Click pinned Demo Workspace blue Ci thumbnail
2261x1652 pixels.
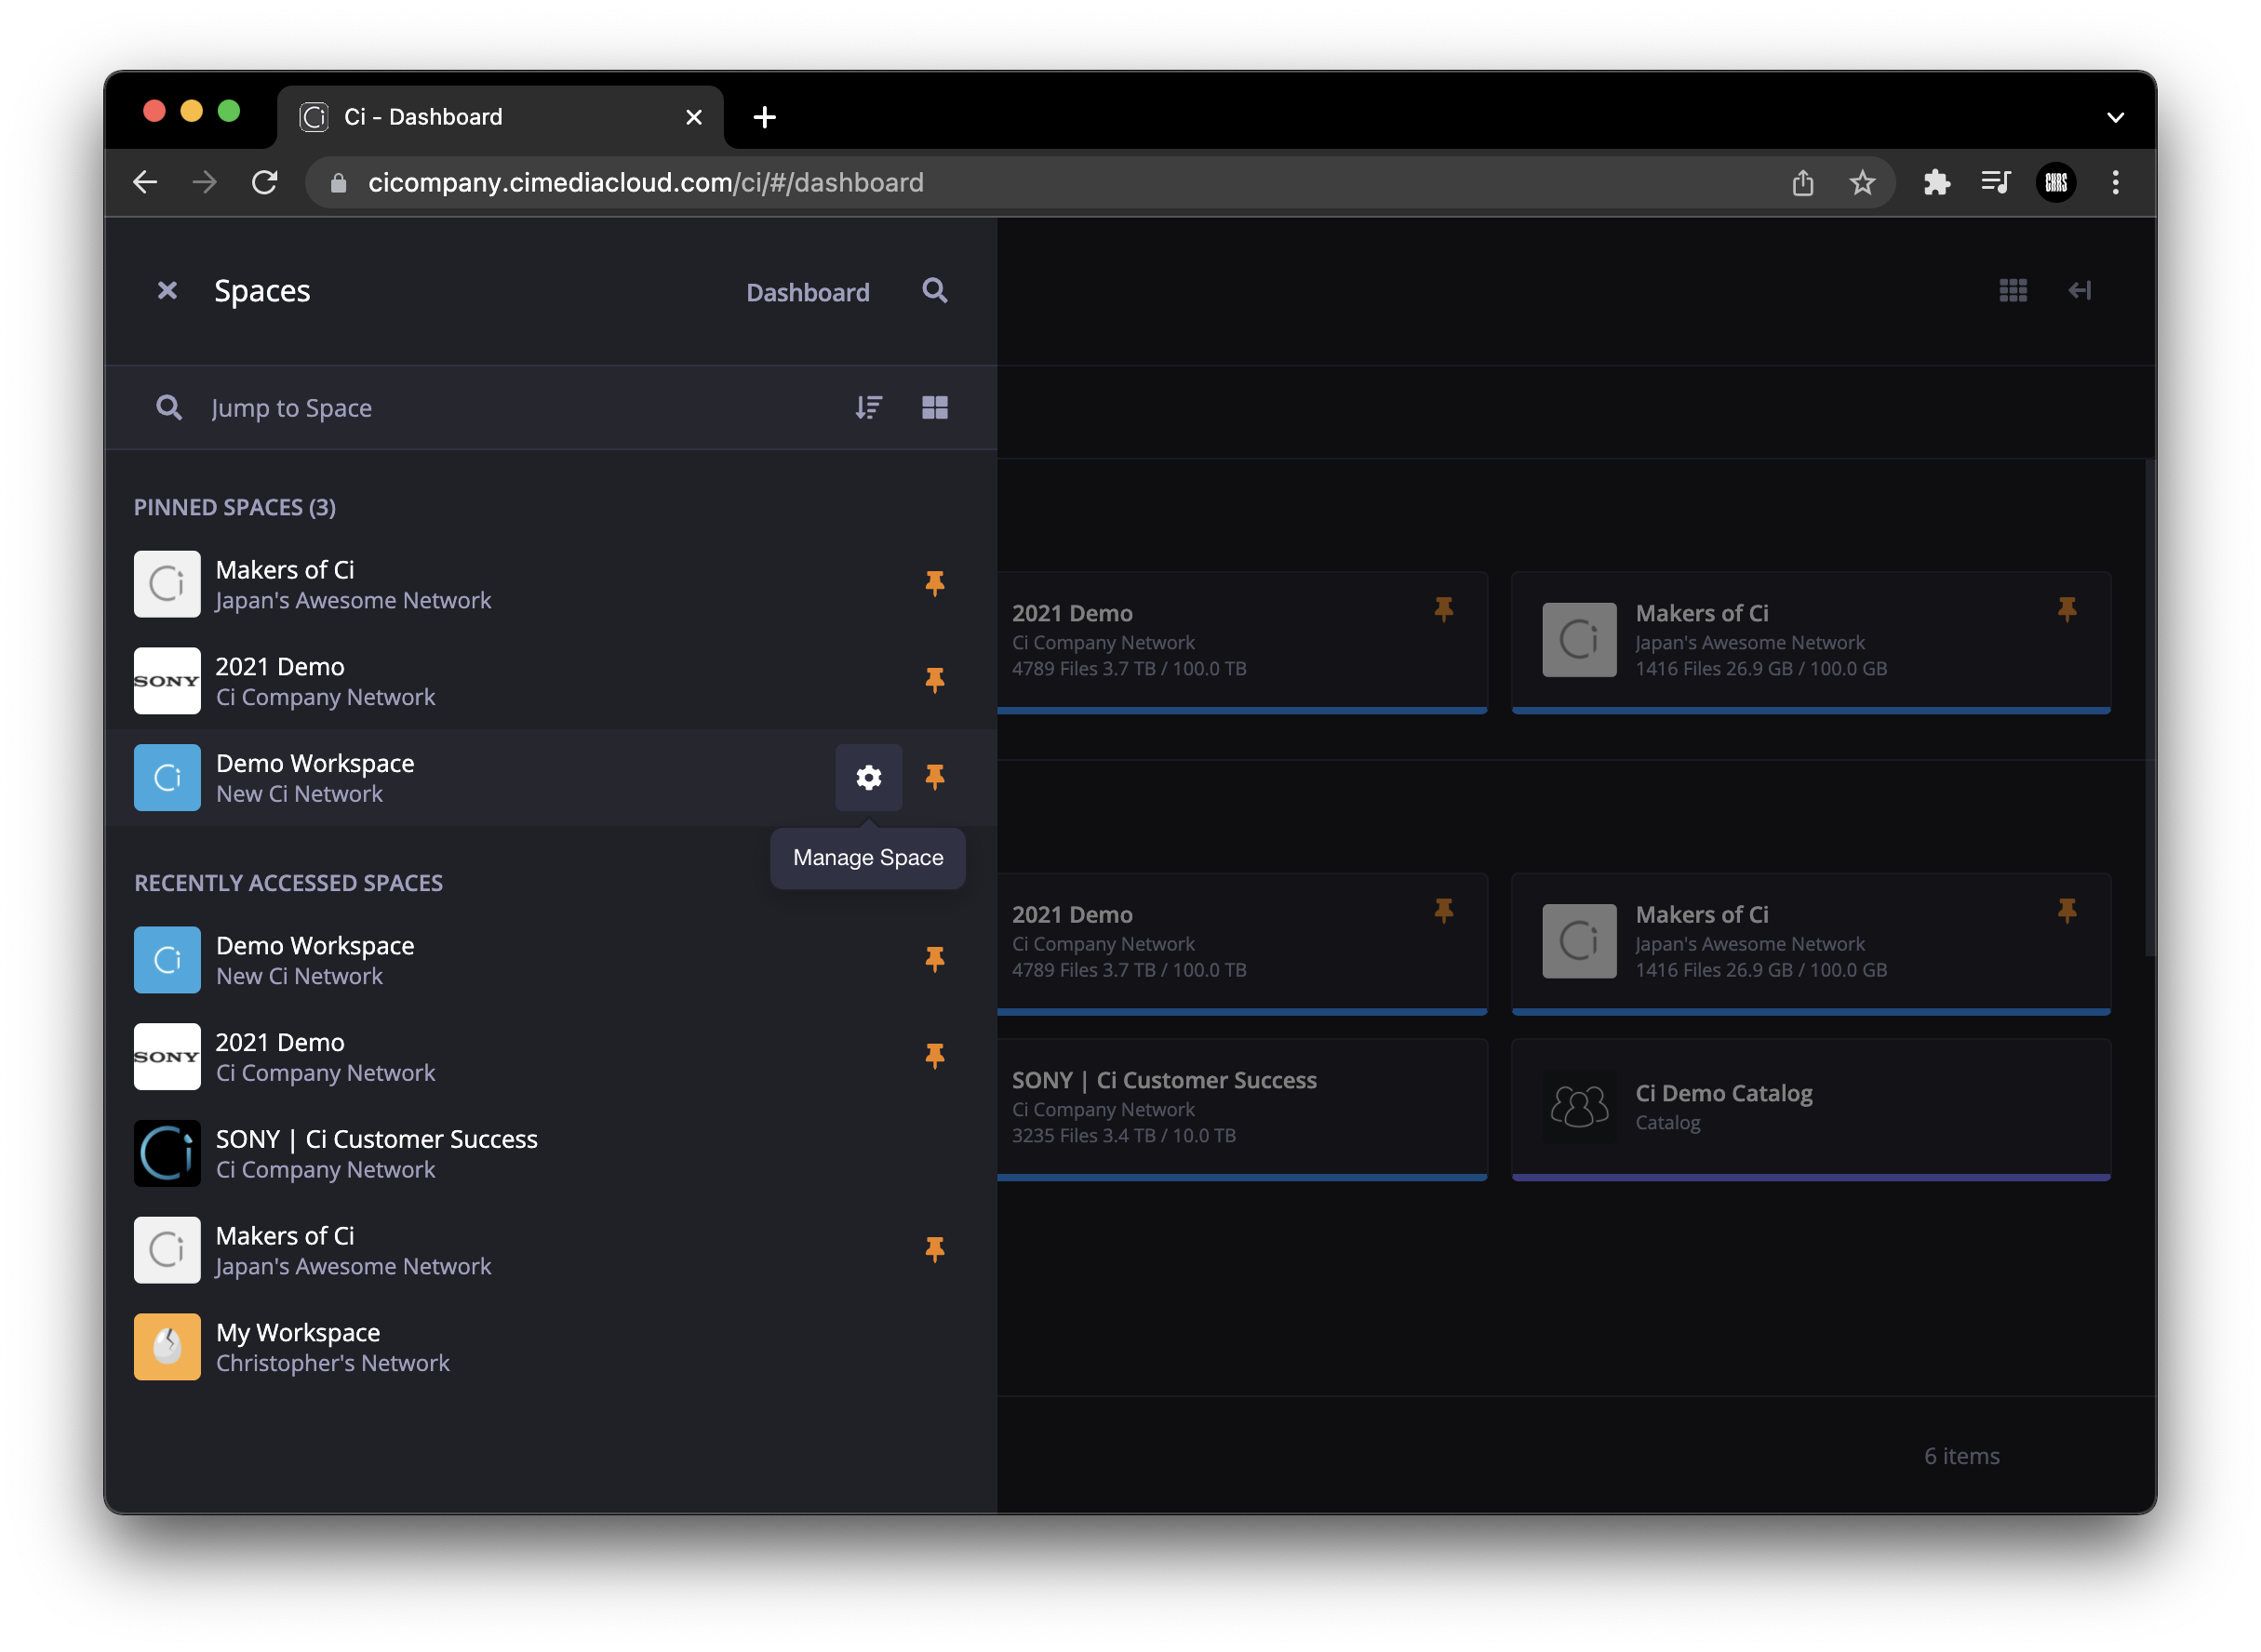pos(167,778)
